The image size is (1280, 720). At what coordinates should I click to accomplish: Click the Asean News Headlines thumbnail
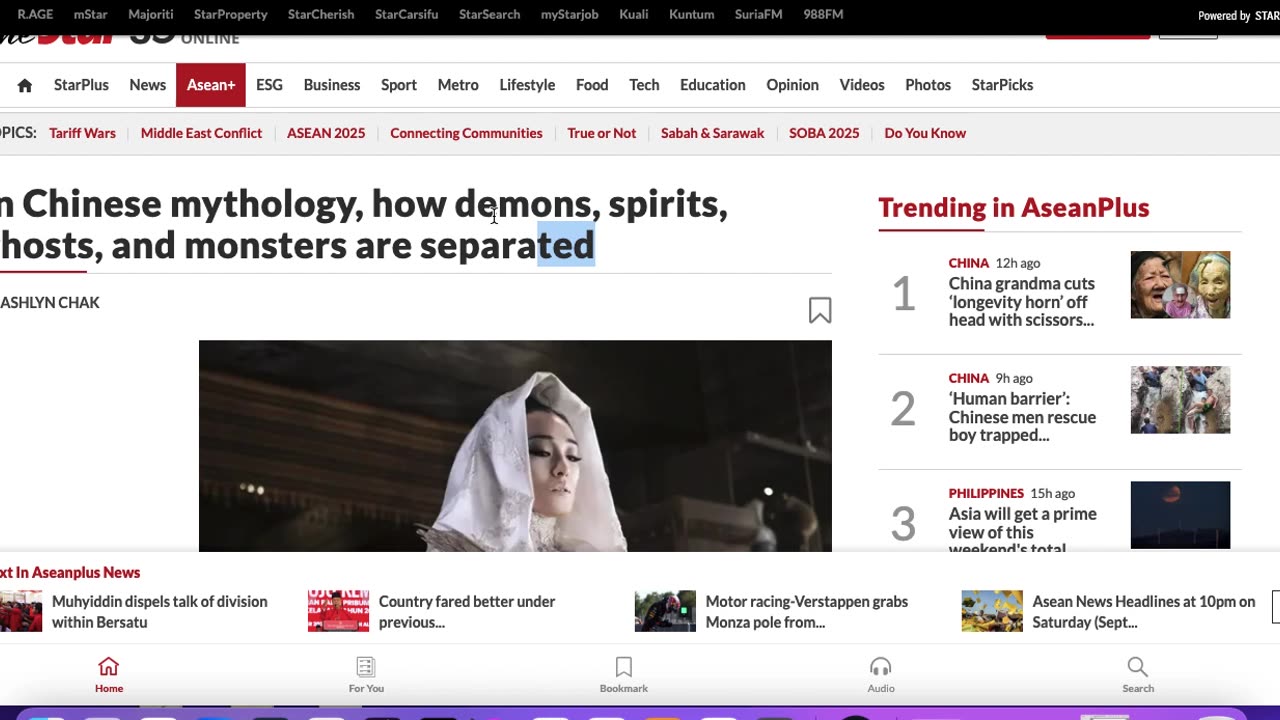pyautogui.click(x=992, y=611)
